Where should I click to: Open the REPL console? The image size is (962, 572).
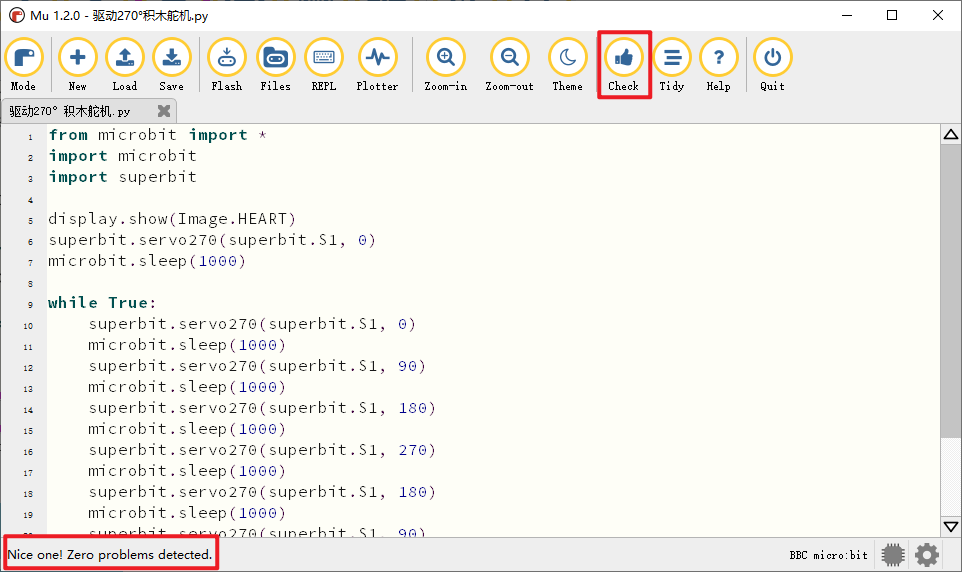click(324, 64)
